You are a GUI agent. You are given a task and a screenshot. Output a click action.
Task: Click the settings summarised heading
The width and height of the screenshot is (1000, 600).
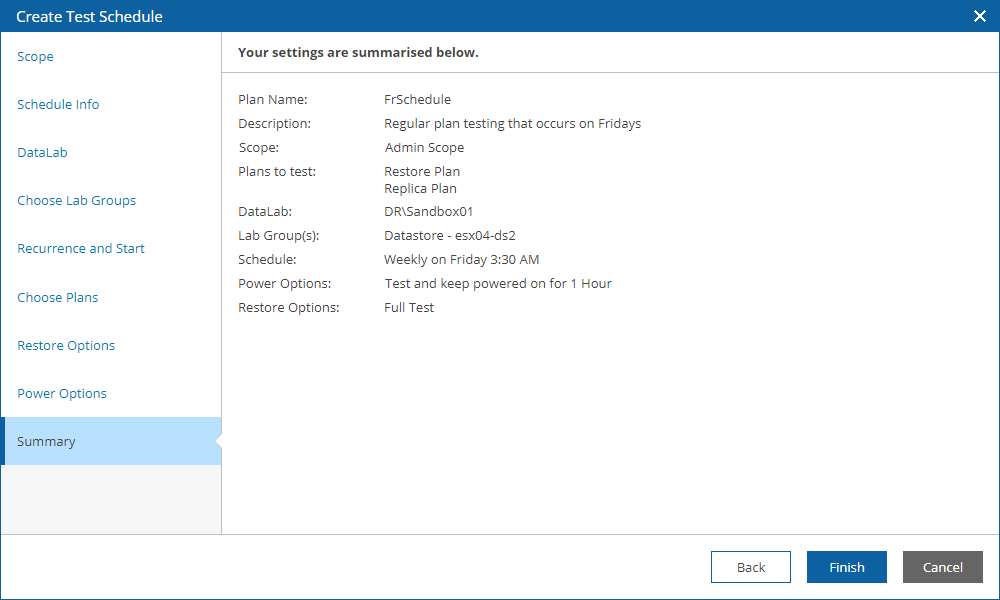[x=358, y=52]
